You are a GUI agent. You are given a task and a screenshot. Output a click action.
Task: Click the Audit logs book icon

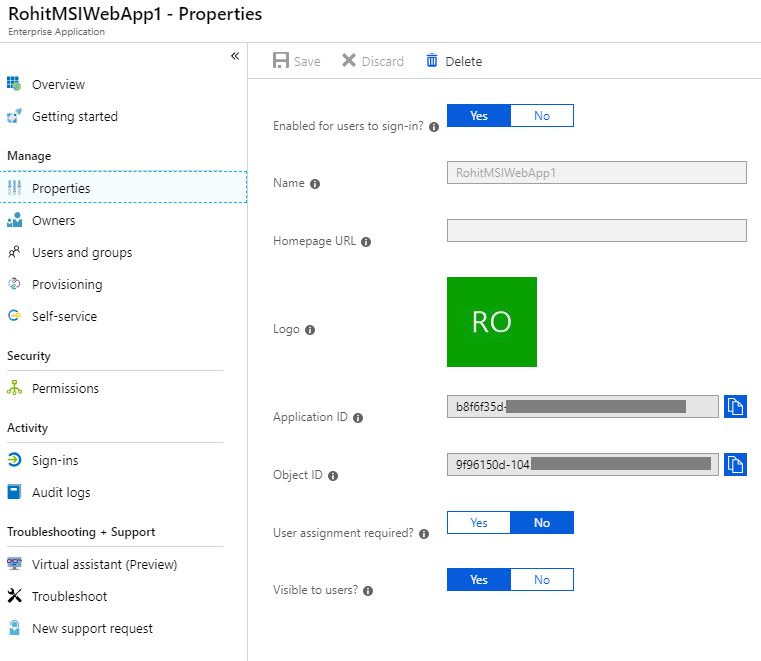click(14, 492)
